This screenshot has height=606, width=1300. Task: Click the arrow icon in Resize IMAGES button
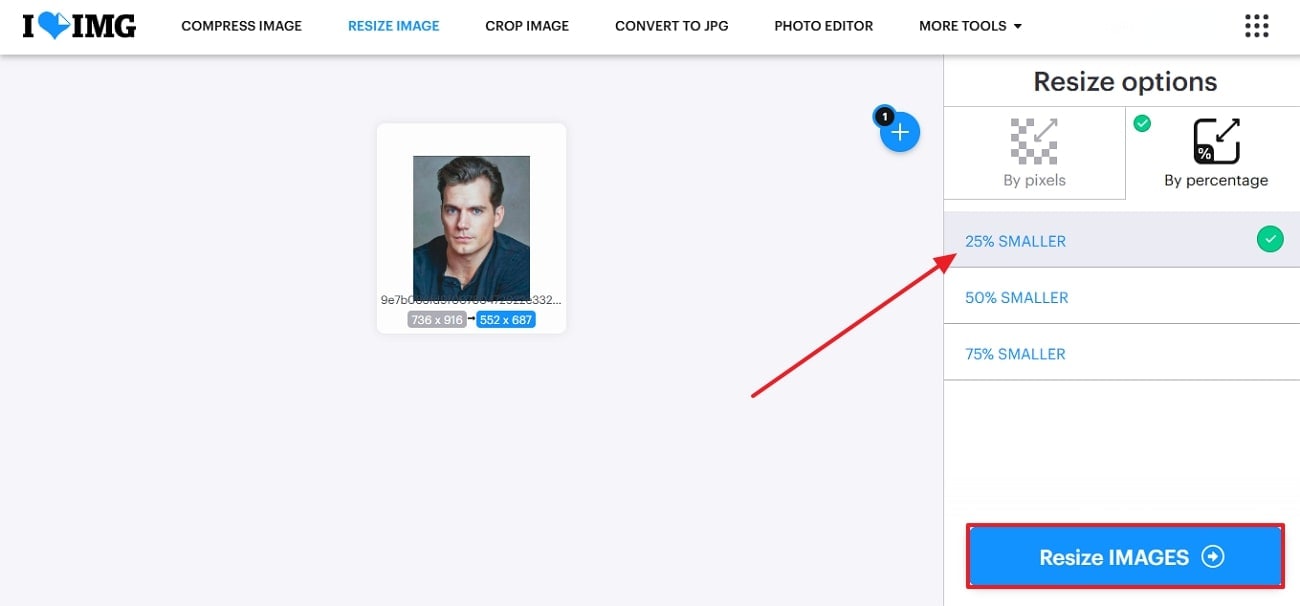point(1213,557)
